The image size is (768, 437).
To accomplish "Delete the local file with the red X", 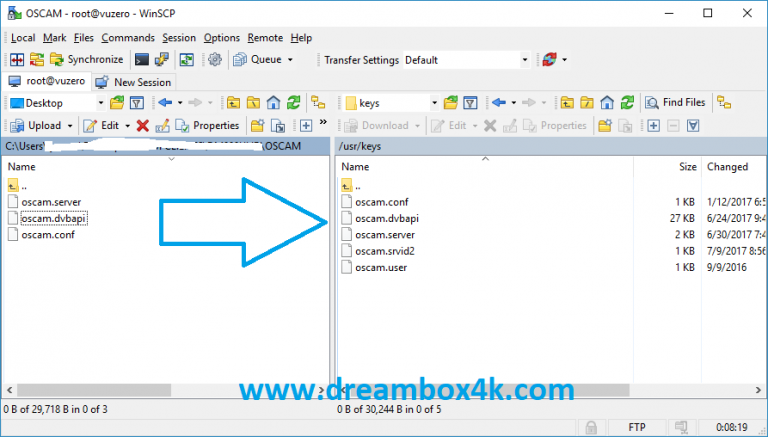I will click(143, 126).
